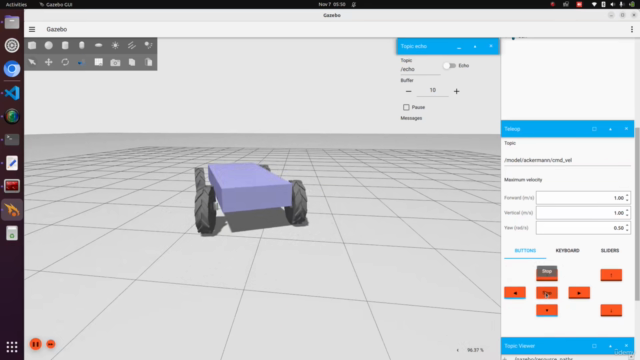The width and height of the screenshot is (640, 360).
Task: Add a point light to the scene
Action: tap(115, 45)
